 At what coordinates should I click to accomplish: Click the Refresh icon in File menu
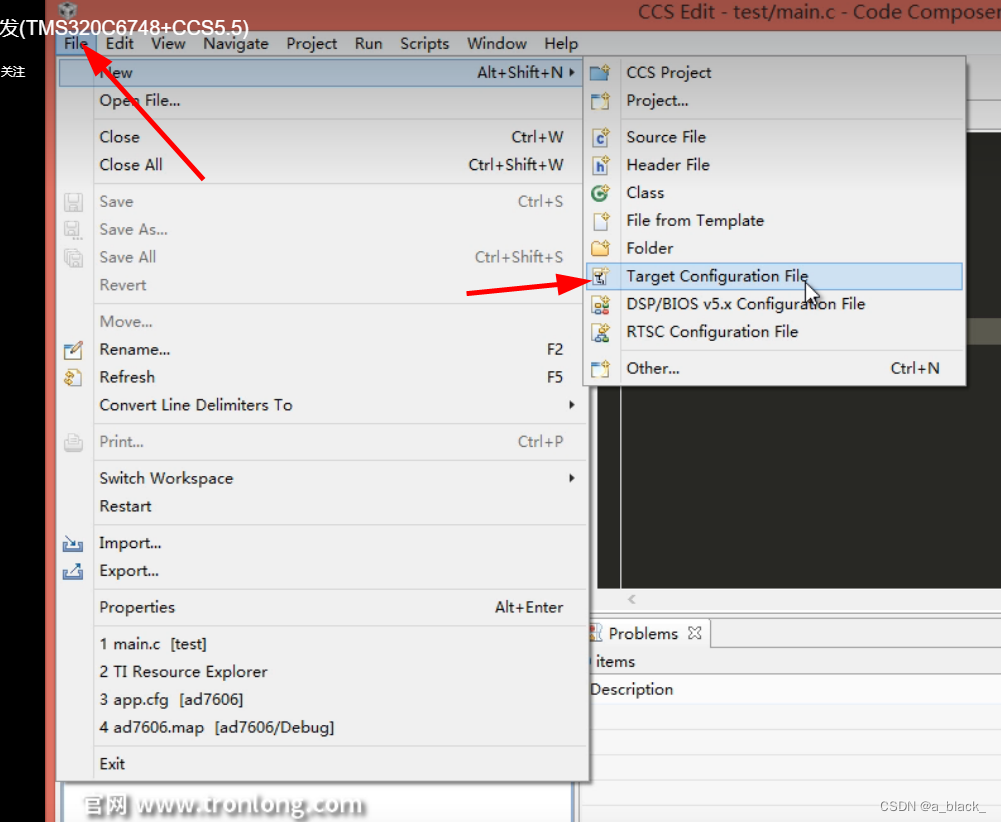coord(73,377)
